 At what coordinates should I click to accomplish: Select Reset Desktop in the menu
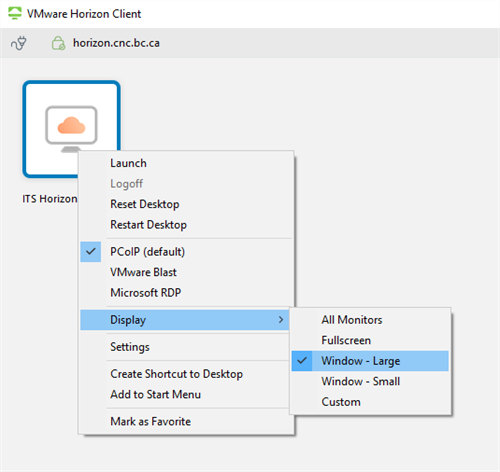click(x=187, y=204)
